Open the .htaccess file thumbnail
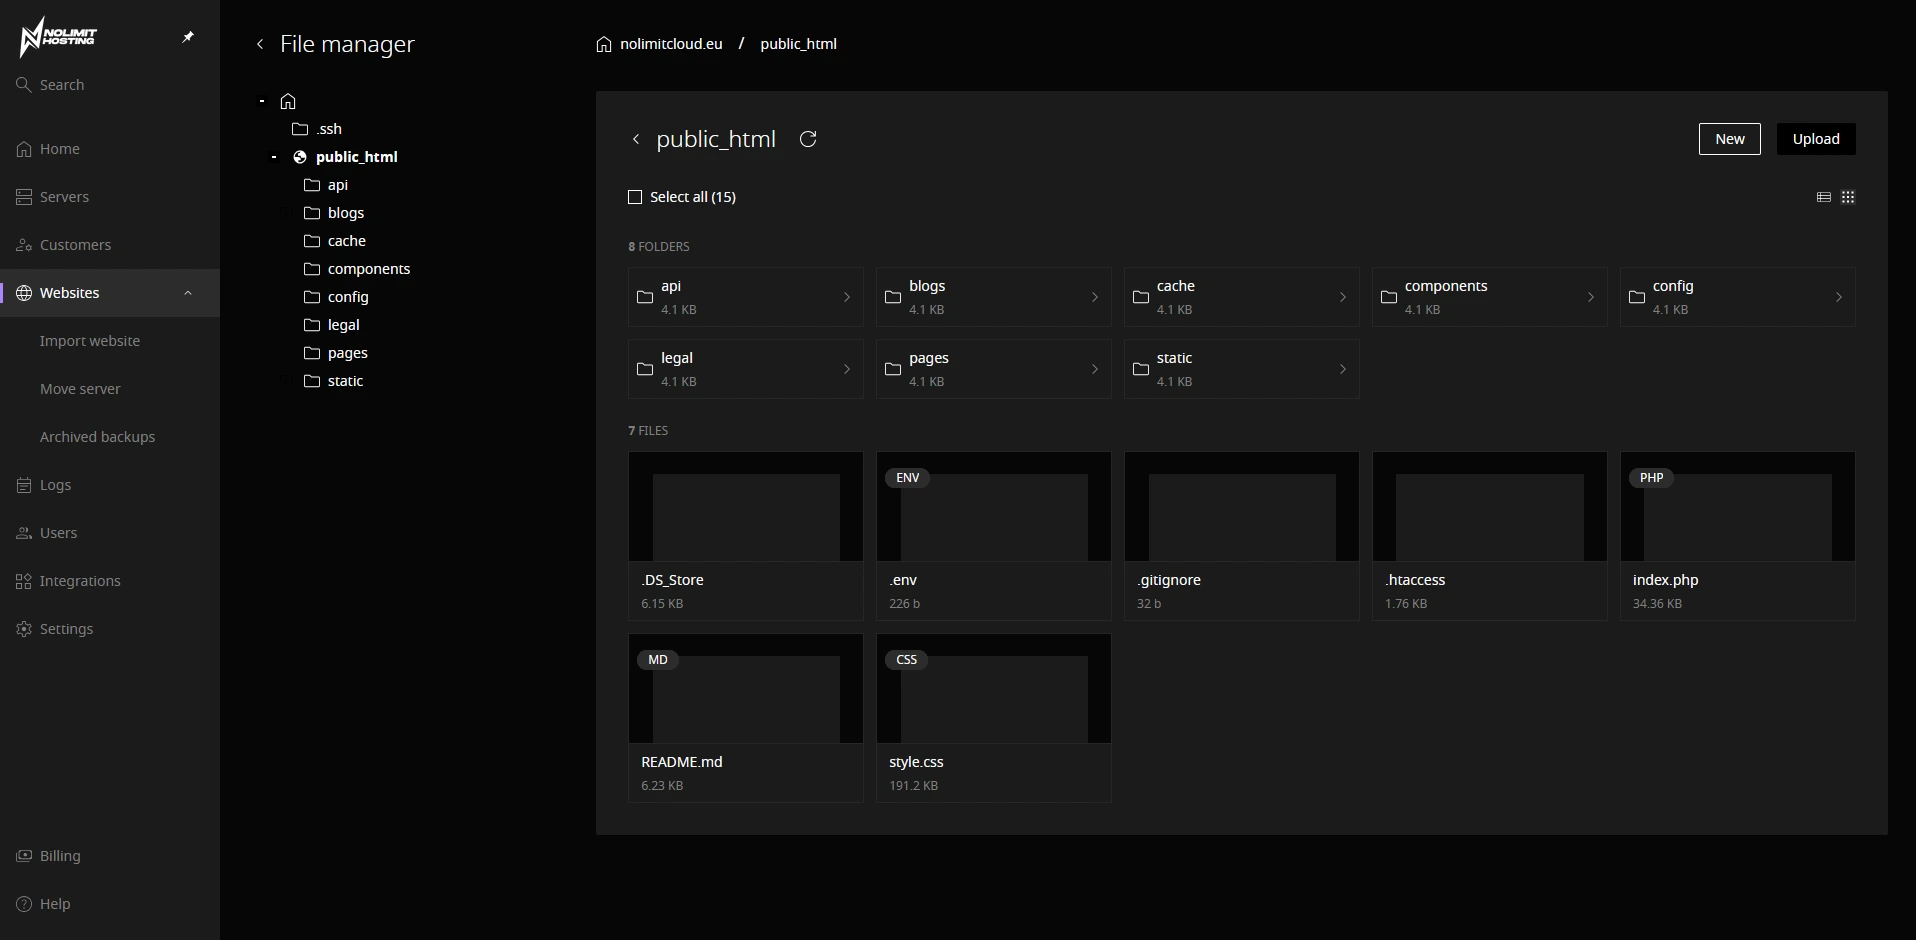Viewport: 1916px width, 940px height. coord(1490,507)
